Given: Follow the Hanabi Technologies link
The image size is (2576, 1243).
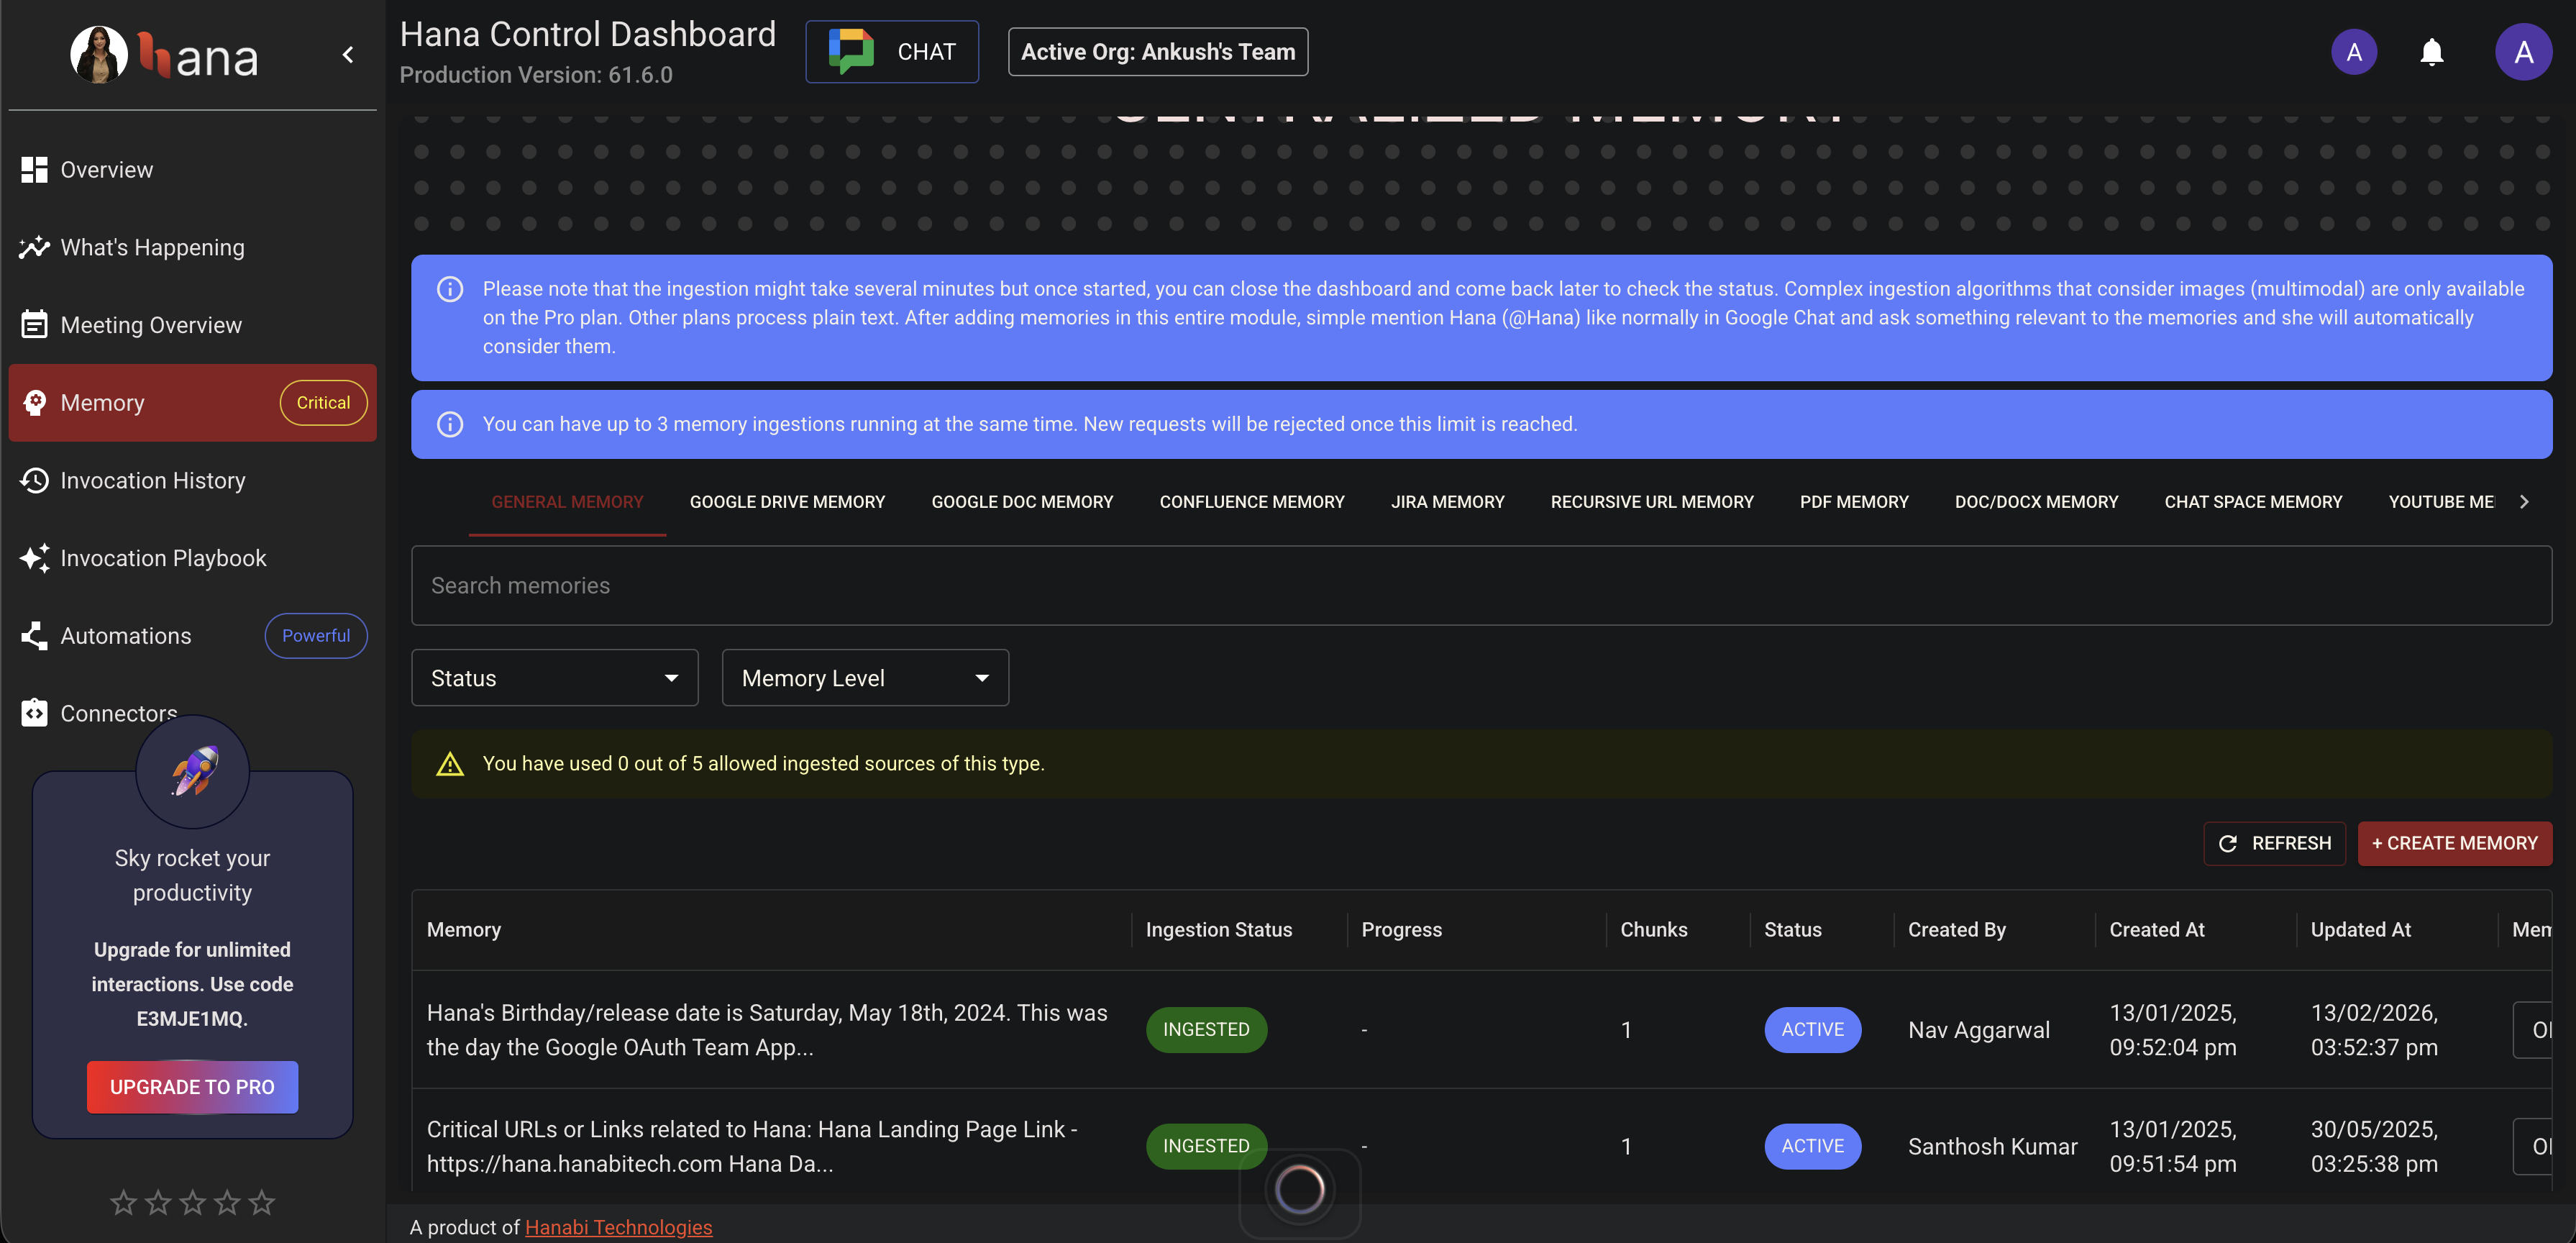Looking at the screenshot, I should 618,1227.
